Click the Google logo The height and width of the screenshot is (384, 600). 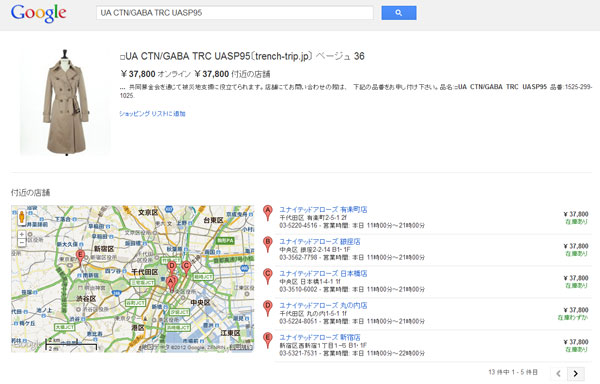38,13
